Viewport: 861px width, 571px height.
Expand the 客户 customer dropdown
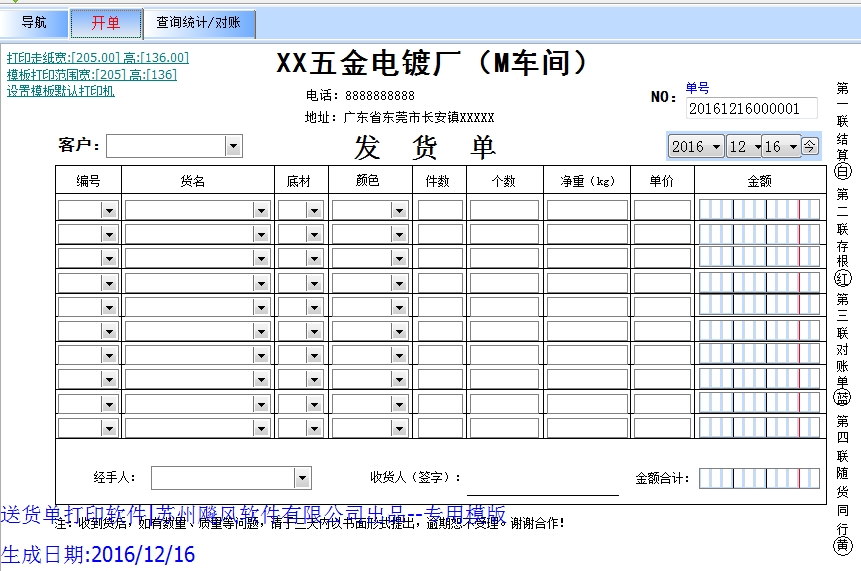click(x=233, y=146)
